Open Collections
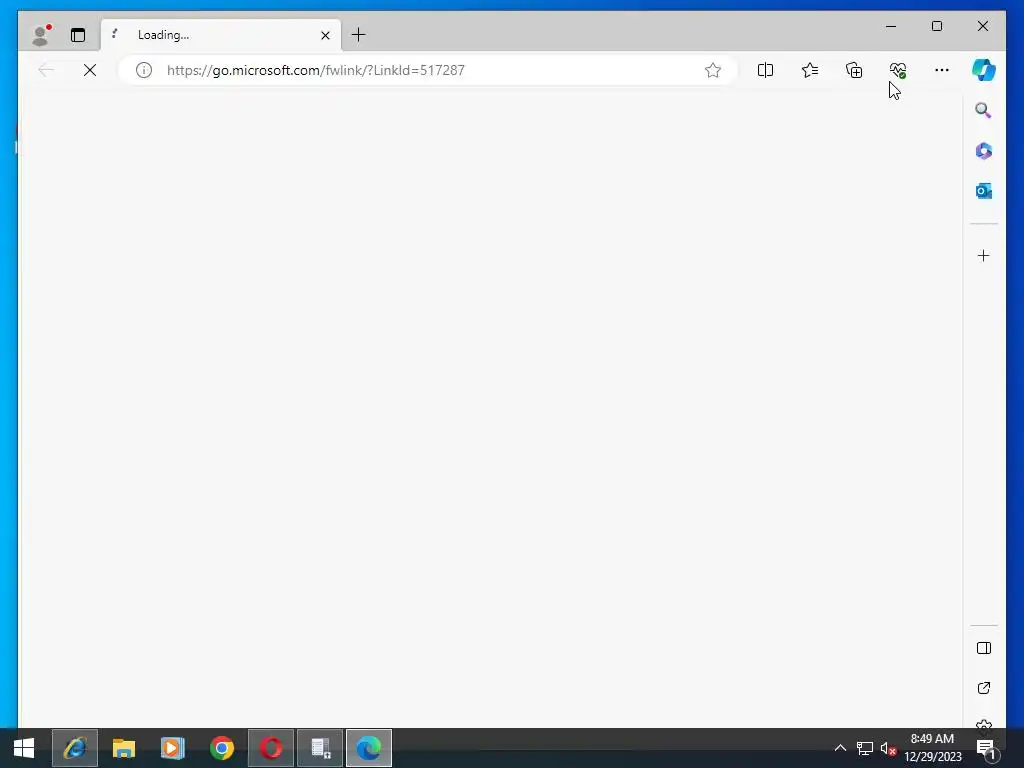The width and height of the screenshot is (1024, 768). [x=854, y=70]
